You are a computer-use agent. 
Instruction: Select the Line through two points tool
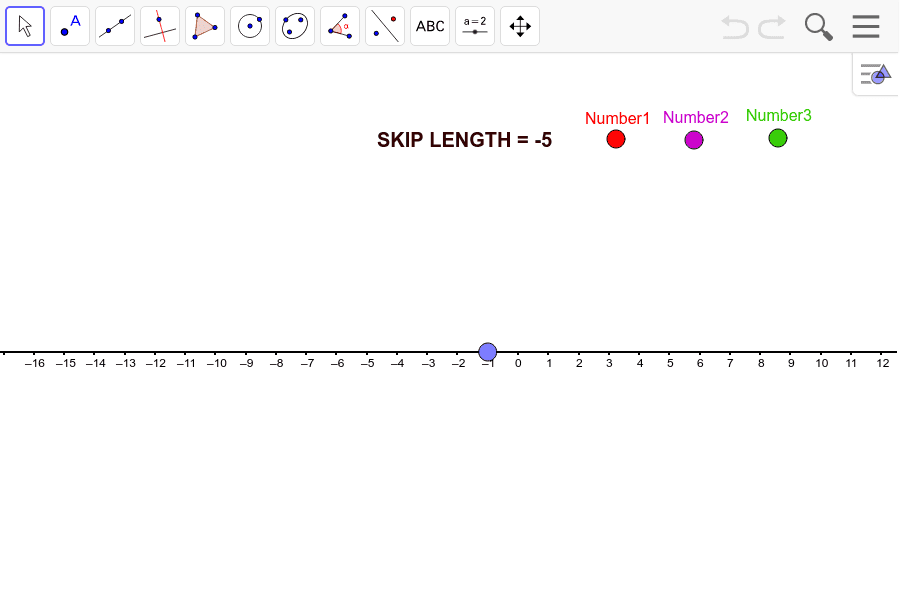point(115,26)
